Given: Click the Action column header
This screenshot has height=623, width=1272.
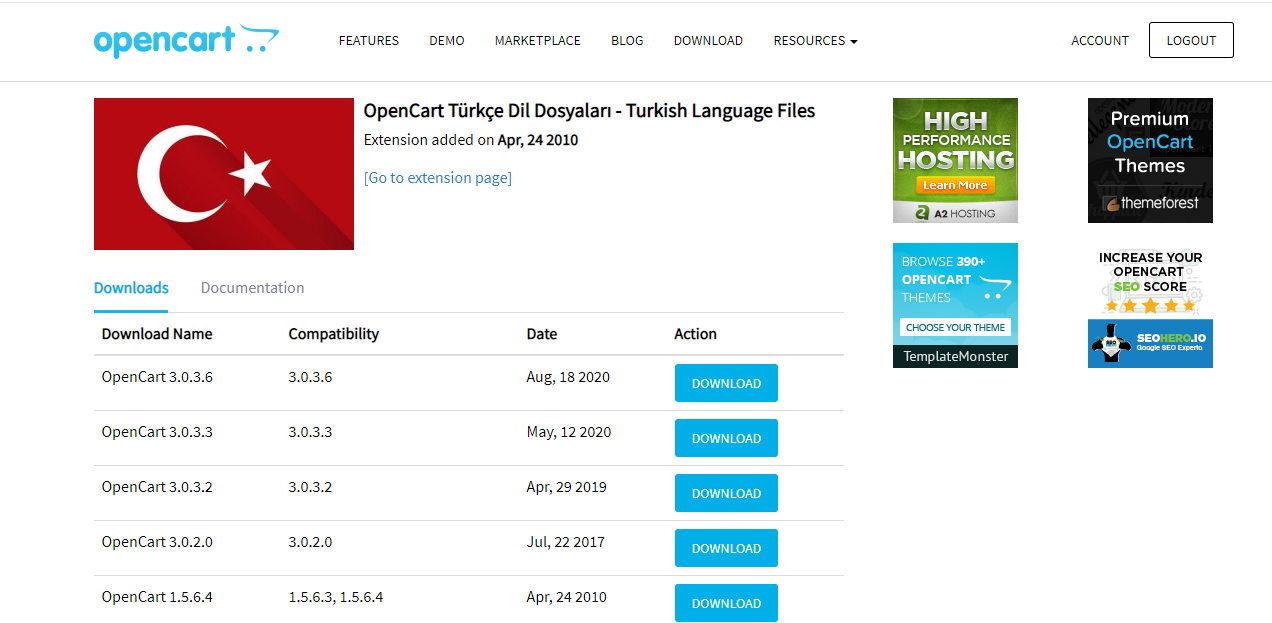Looking at the screenshot, I should [x=696, y=334].
